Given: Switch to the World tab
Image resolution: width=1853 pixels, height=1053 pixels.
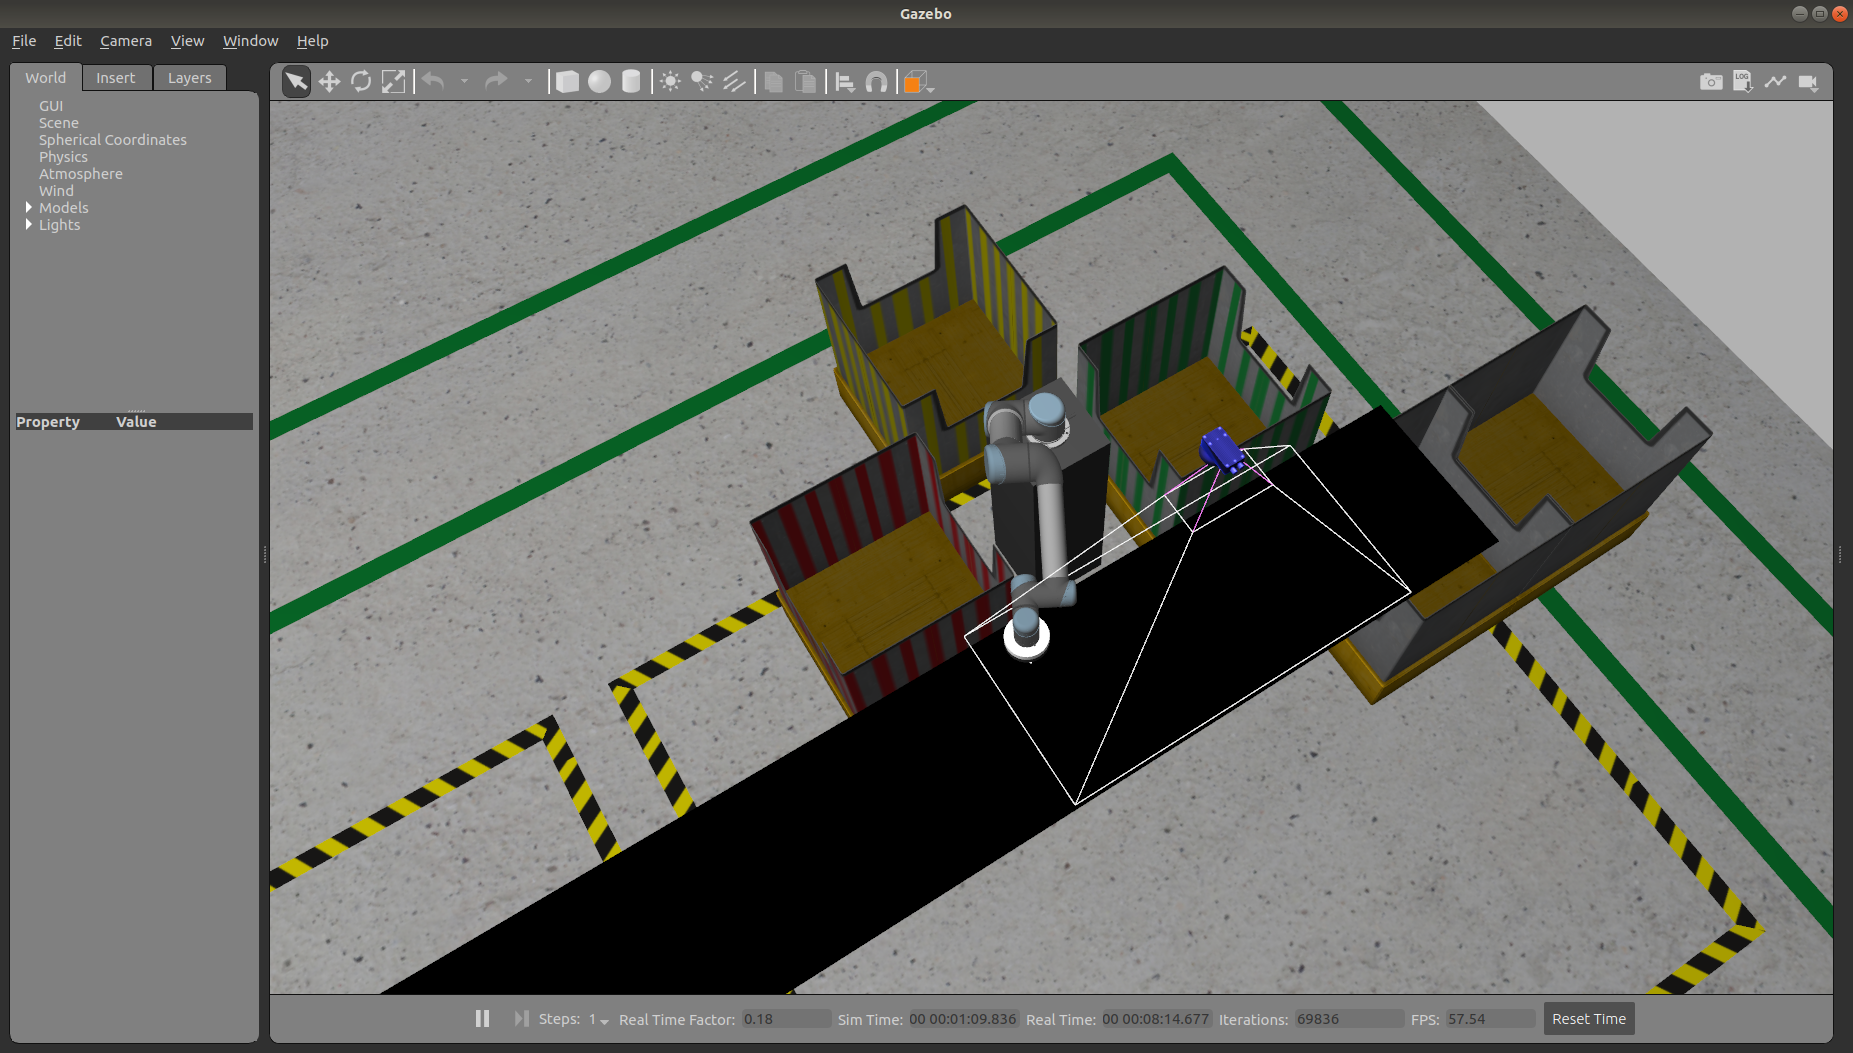Looking at the screenshot, I should click(x=46, y=78).
